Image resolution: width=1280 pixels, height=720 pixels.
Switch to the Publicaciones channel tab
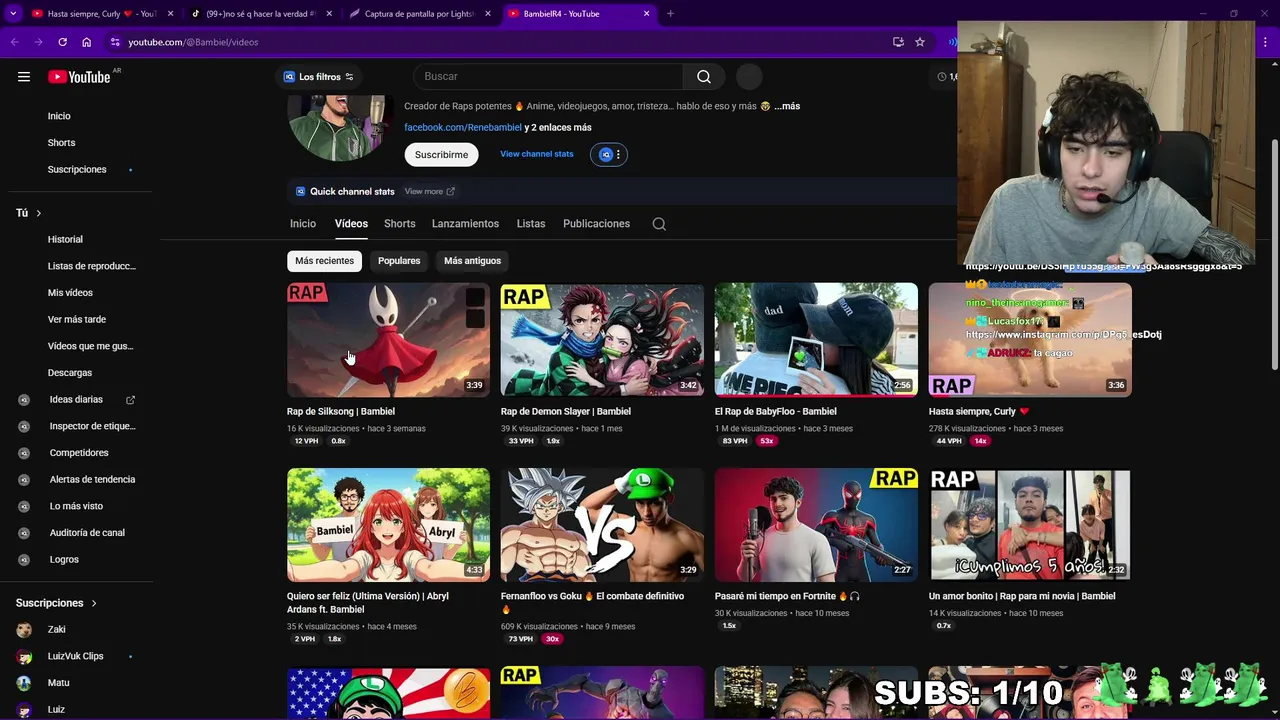tap(596, 224)
